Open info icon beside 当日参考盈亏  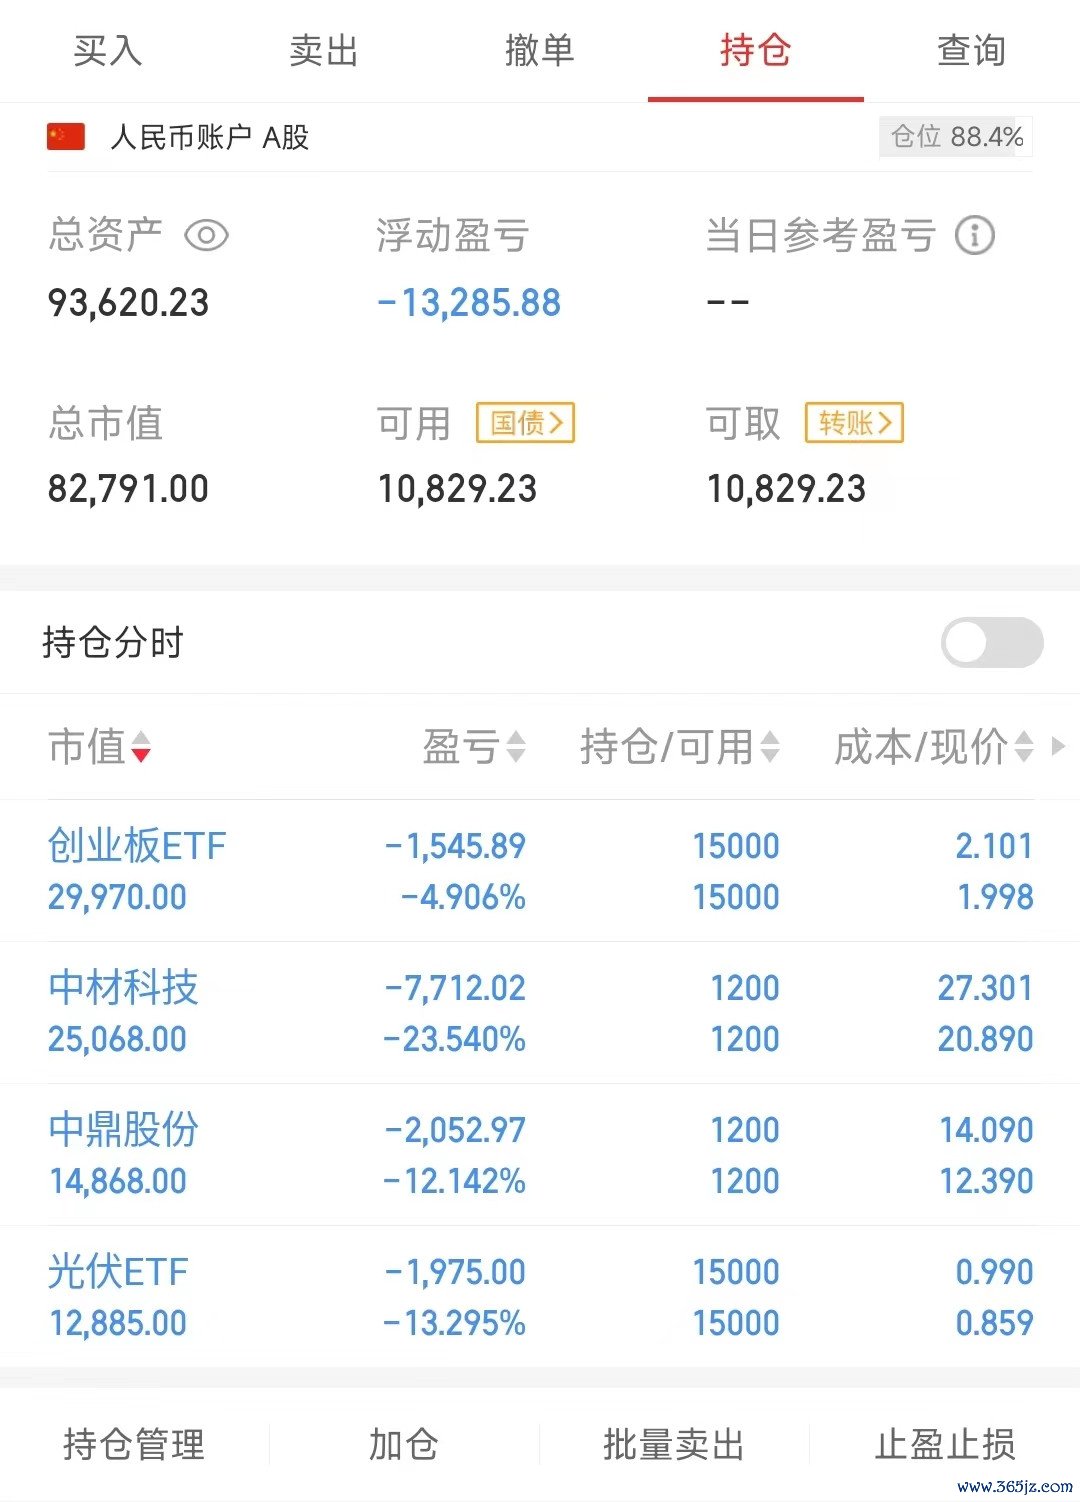coord(975,236)
